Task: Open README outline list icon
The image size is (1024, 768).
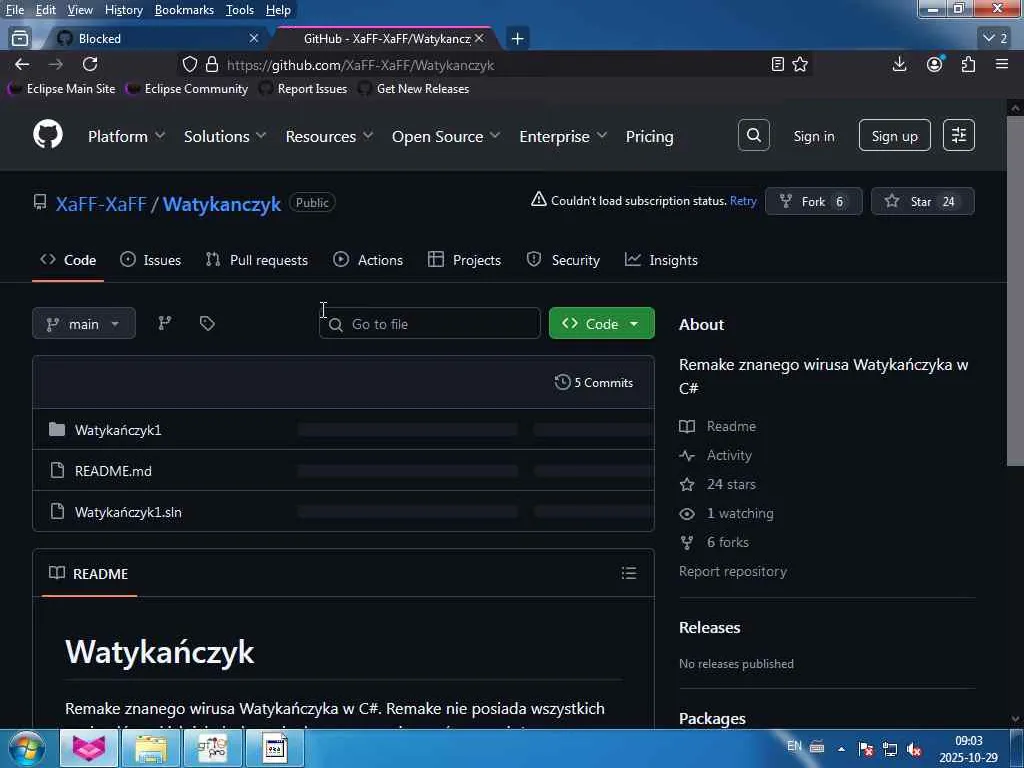Action: pos(629,573)
